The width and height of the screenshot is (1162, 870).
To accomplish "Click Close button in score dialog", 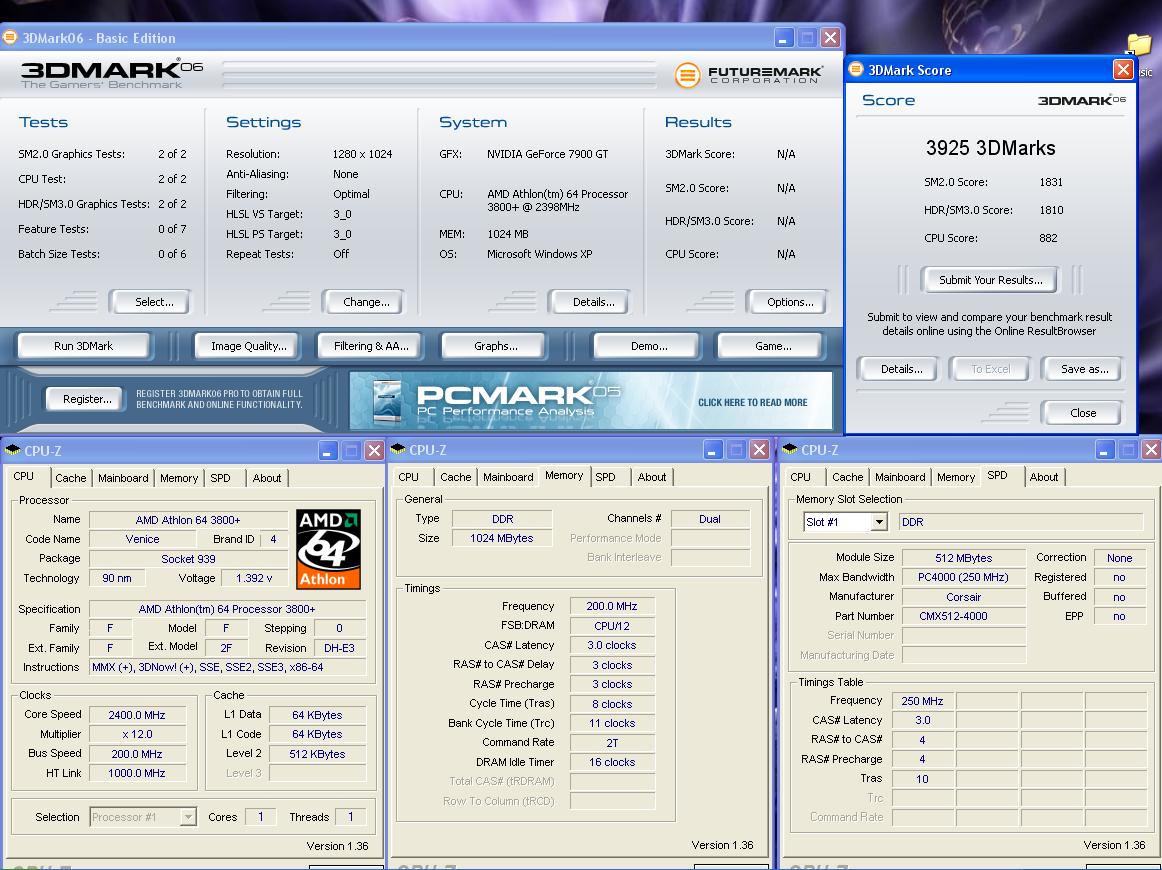I will coord(1081,413).
